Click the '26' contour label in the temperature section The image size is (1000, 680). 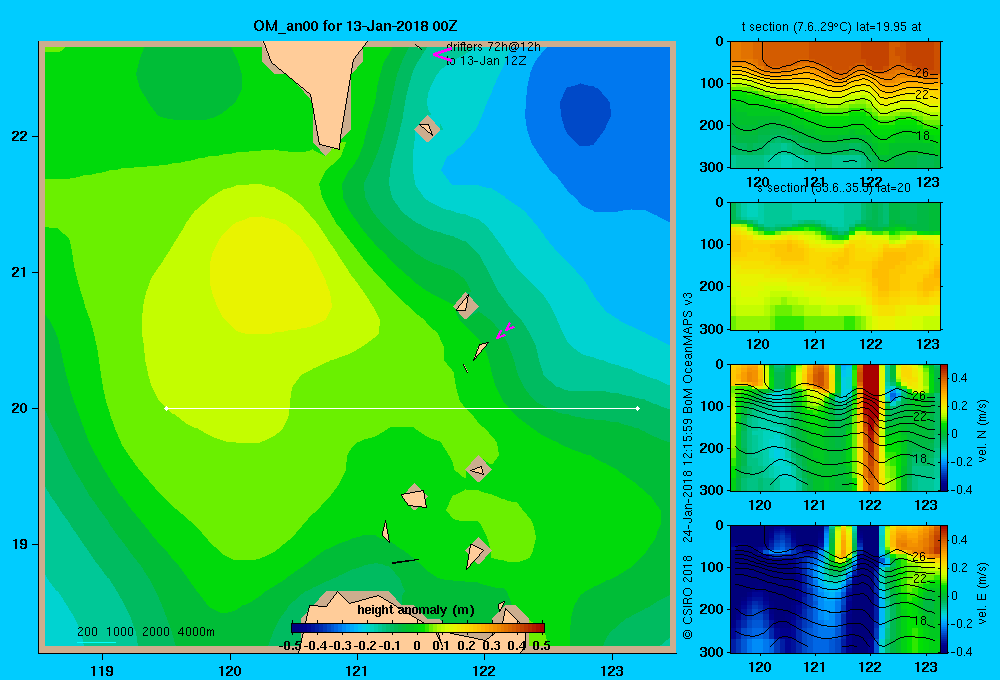point(922,73)
